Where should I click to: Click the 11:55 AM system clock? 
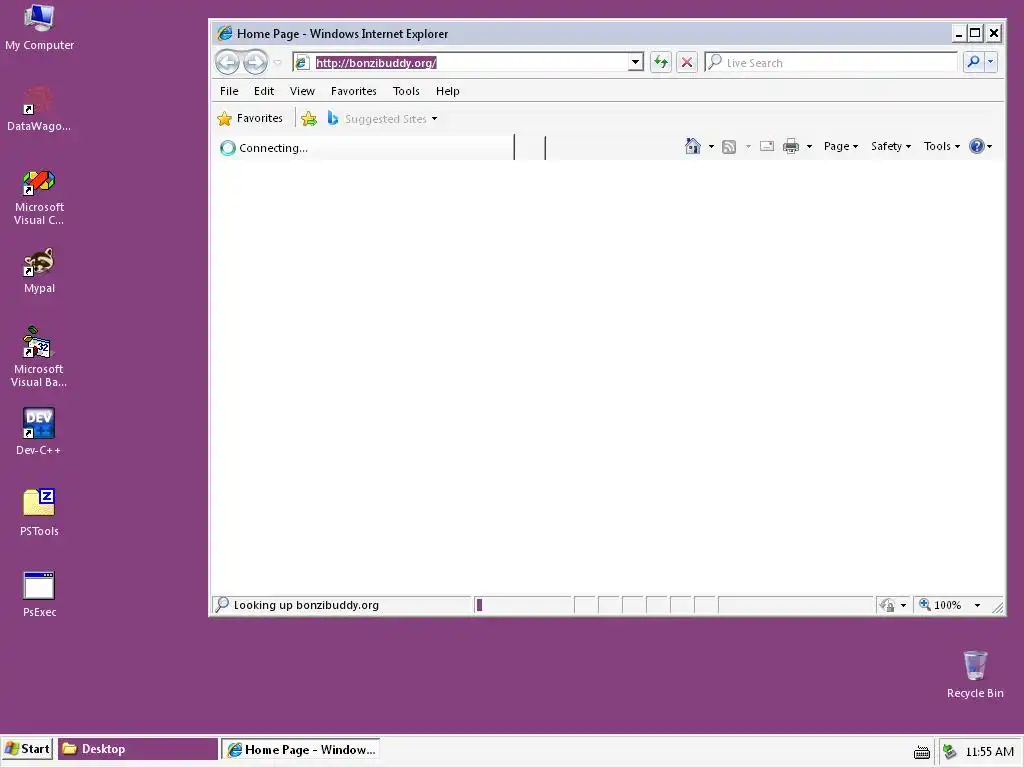989,752
